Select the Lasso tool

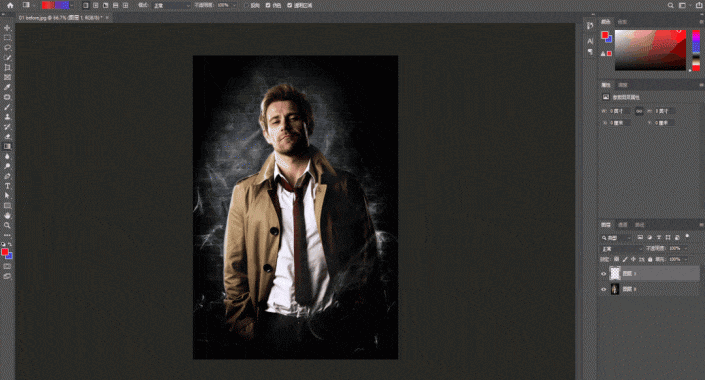point(7,48)
